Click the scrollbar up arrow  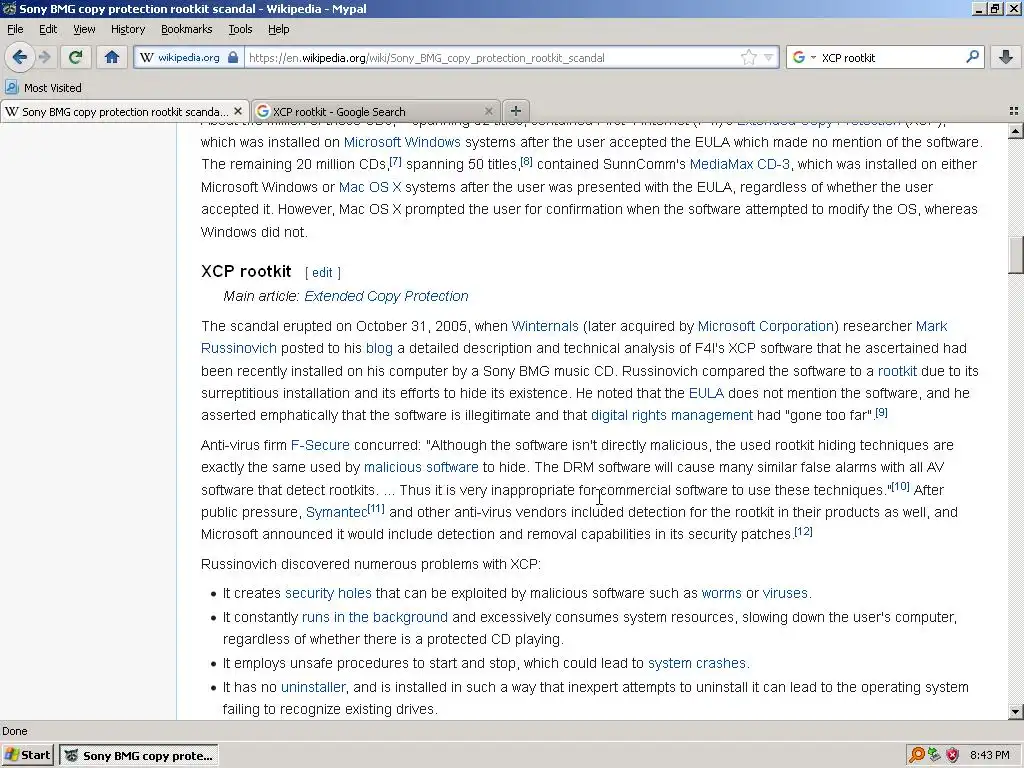click(x=1015, y=132)
